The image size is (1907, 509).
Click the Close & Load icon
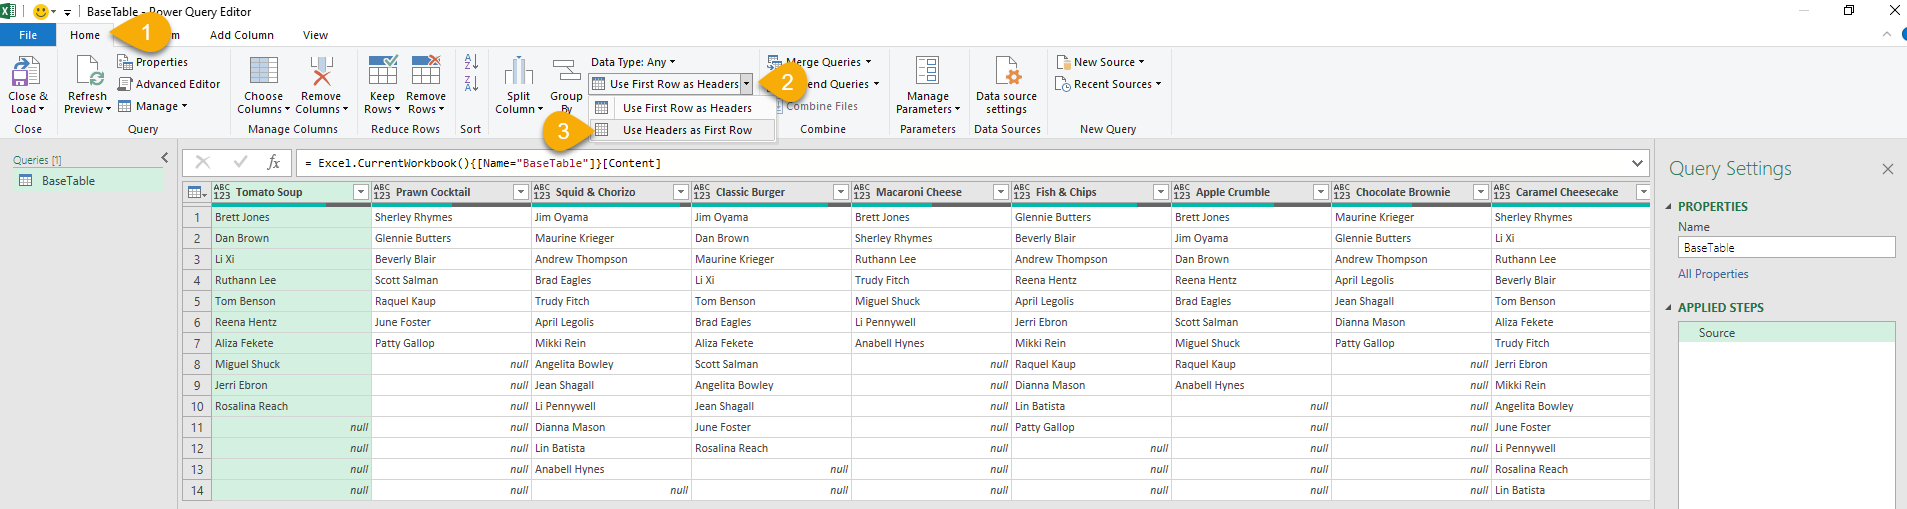[x=26, y=73]
